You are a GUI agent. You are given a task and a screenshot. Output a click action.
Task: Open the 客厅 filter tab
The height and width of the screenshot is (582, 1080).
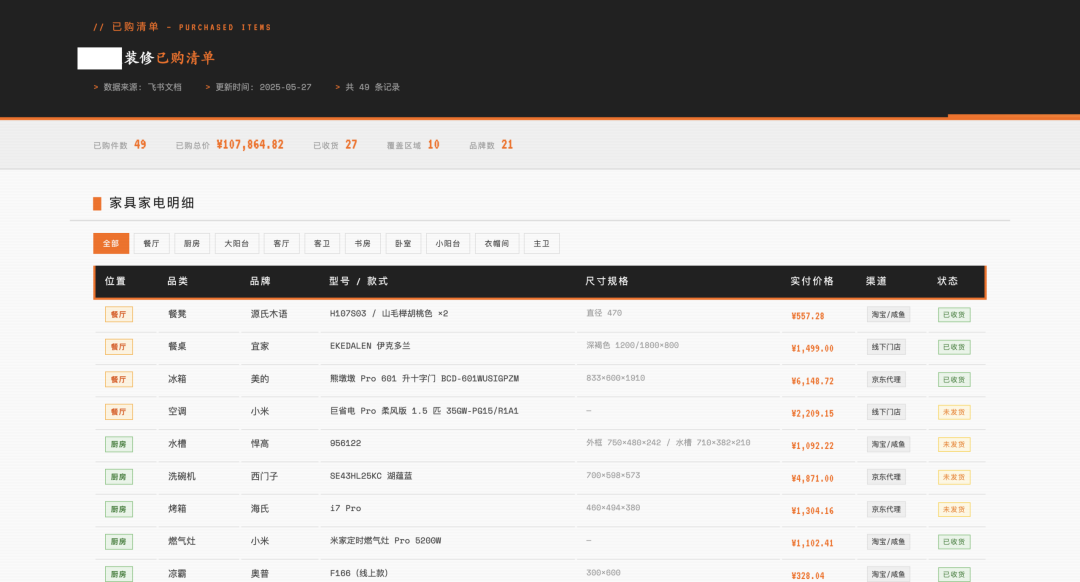pos(281,244)
